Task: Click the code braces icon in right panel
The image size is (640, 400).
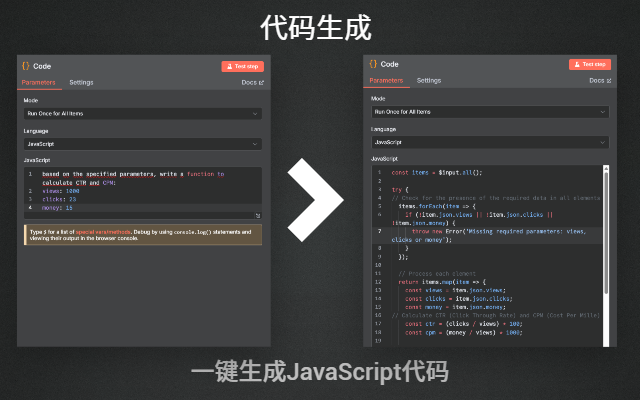Action: point(373,64)
